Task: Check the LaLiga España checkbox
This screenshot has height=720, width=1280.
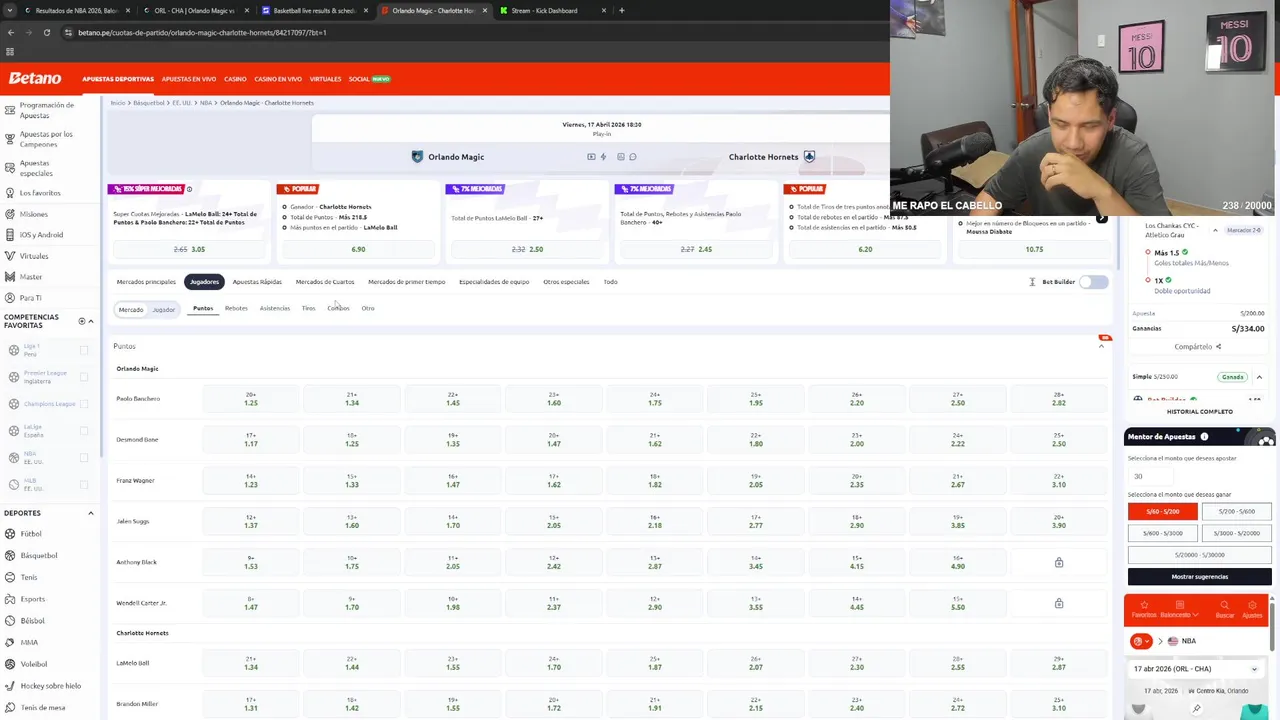Action: [x=84, y=431]
